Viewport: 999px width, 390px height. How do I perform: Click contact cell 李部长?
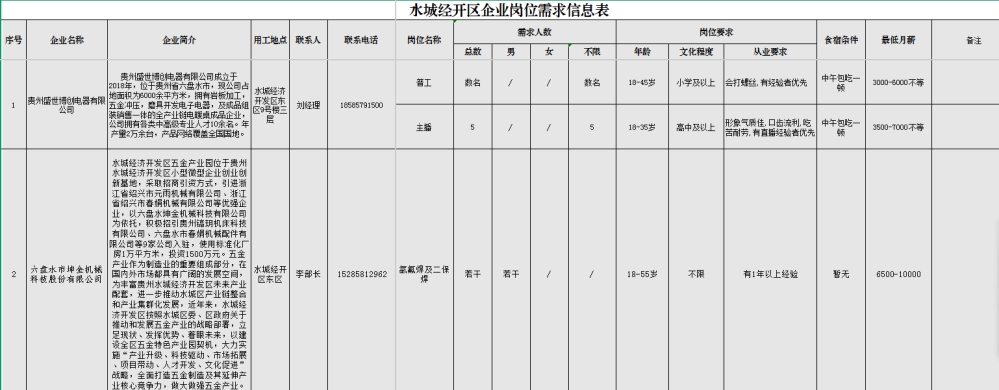308,274
